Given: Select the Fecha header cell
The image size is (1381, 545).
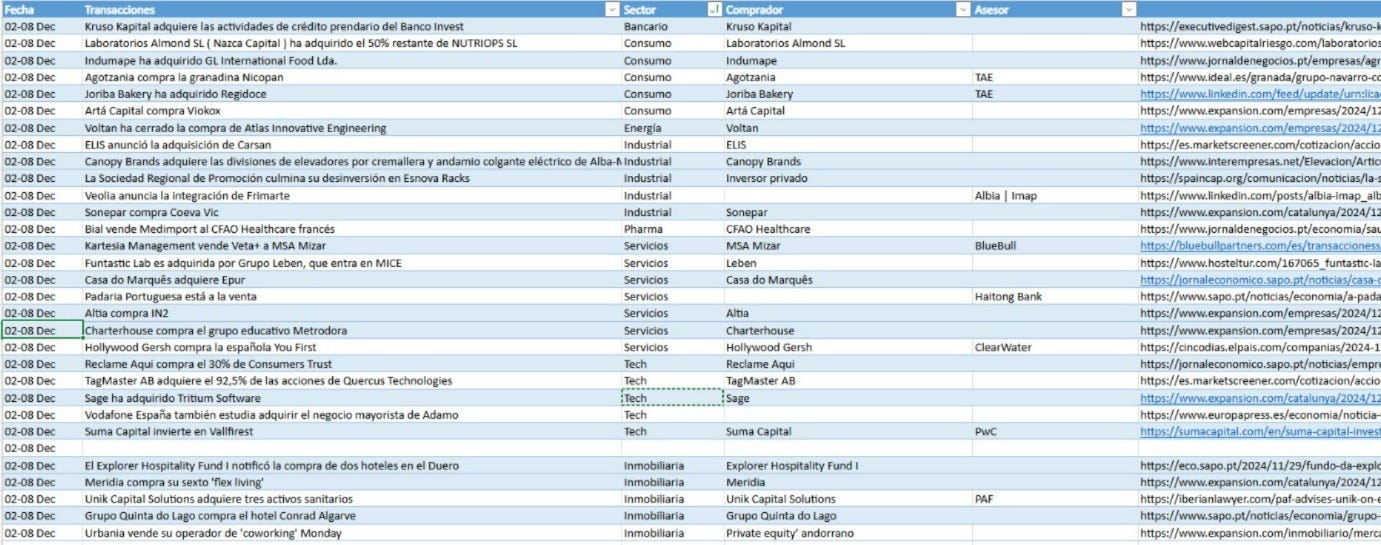Looking at the screenshot, I should click(41, 9).
